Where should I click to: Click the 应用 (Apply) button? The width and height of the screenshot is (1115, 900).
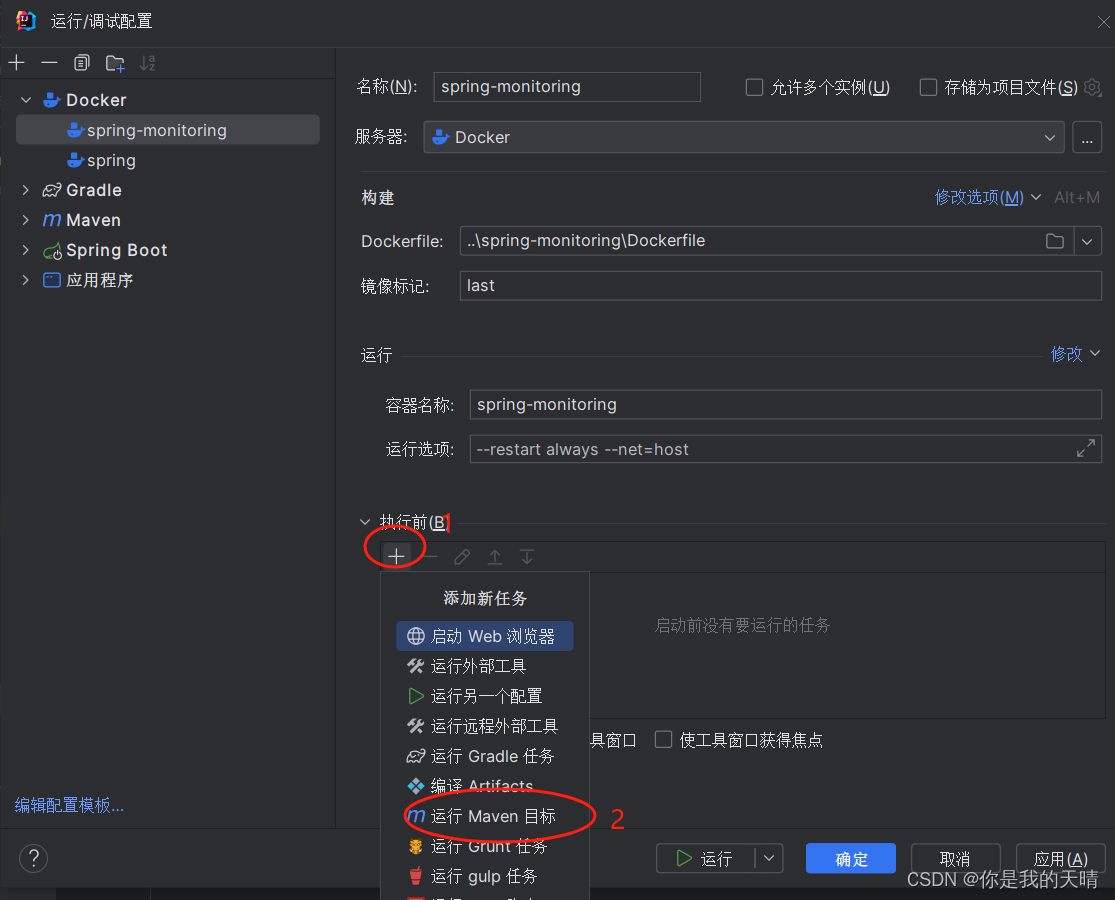pos(1060,858)
